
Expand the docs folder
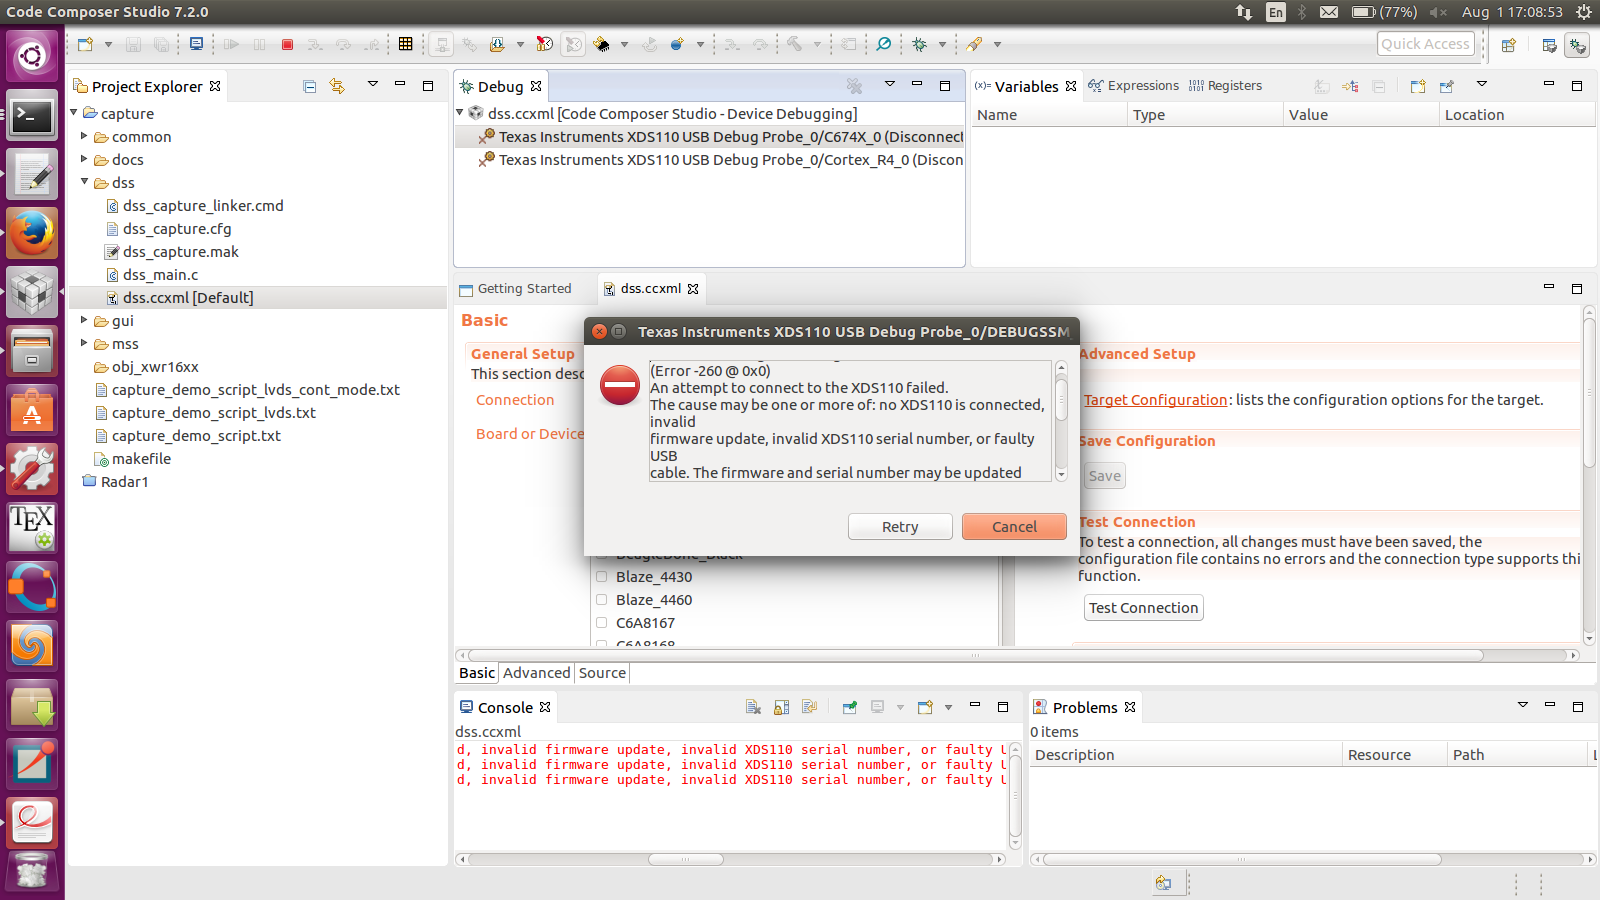point(85,159)
